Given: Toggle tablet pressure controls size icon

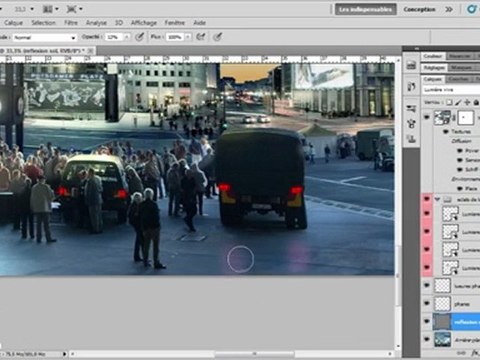Looking at the screenshot, I should [217, 37].
